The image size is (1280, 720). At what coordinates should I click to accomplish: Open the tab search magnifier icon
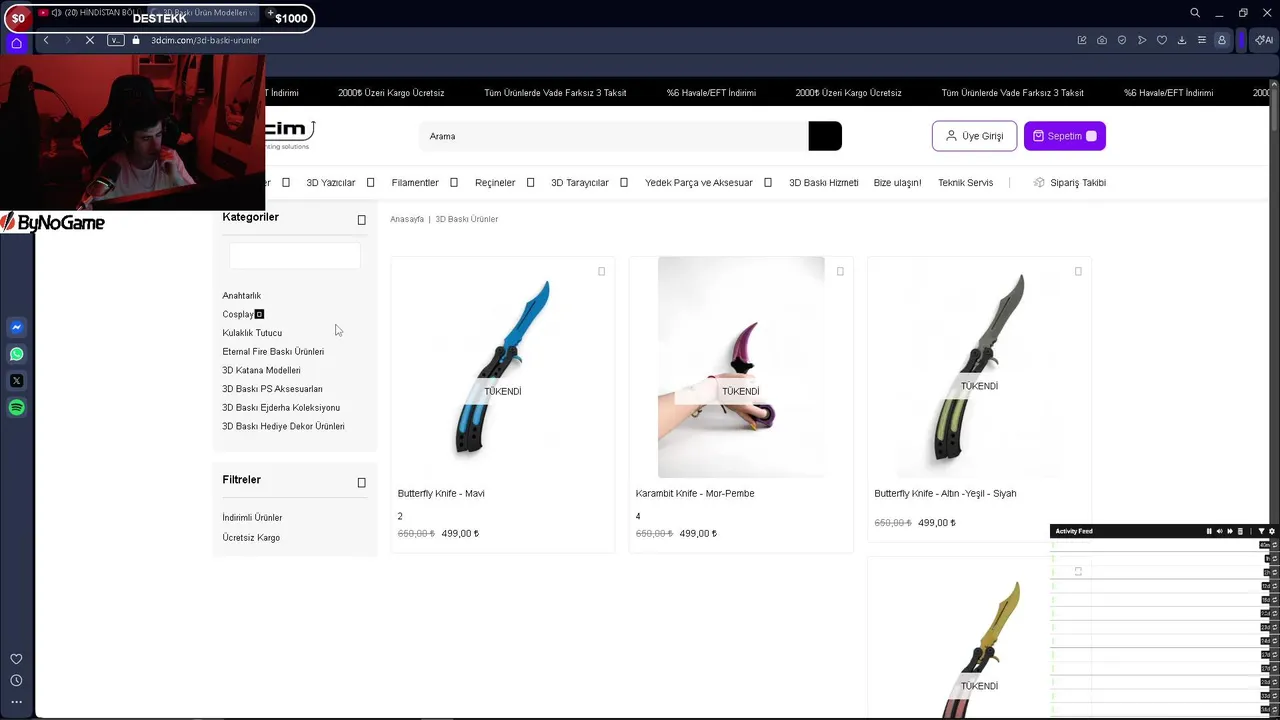coord(1195,13)
